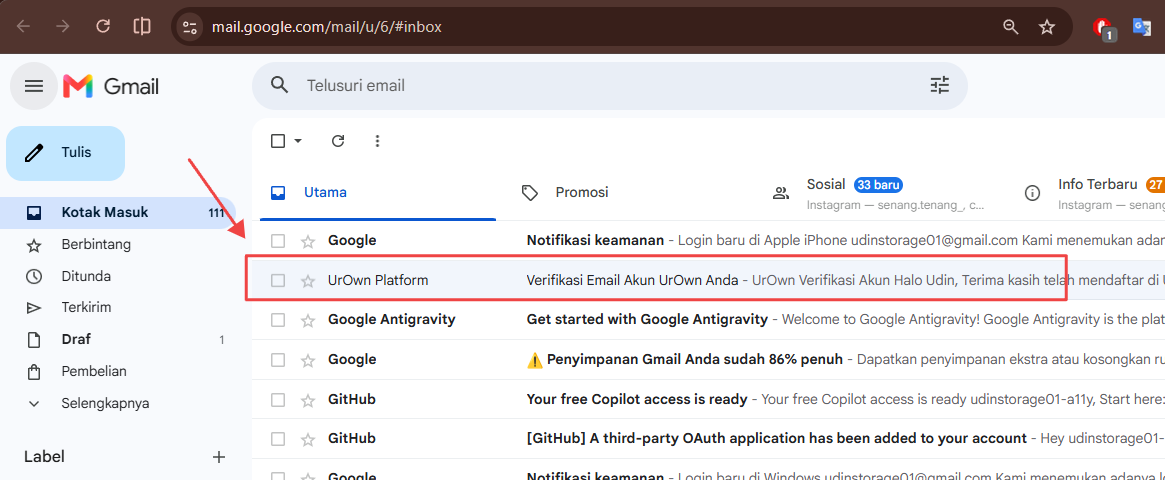Toggle Gmail main menu hamburger
Image resolution: width=1165 pixels, height=480 pixels.
33,86
